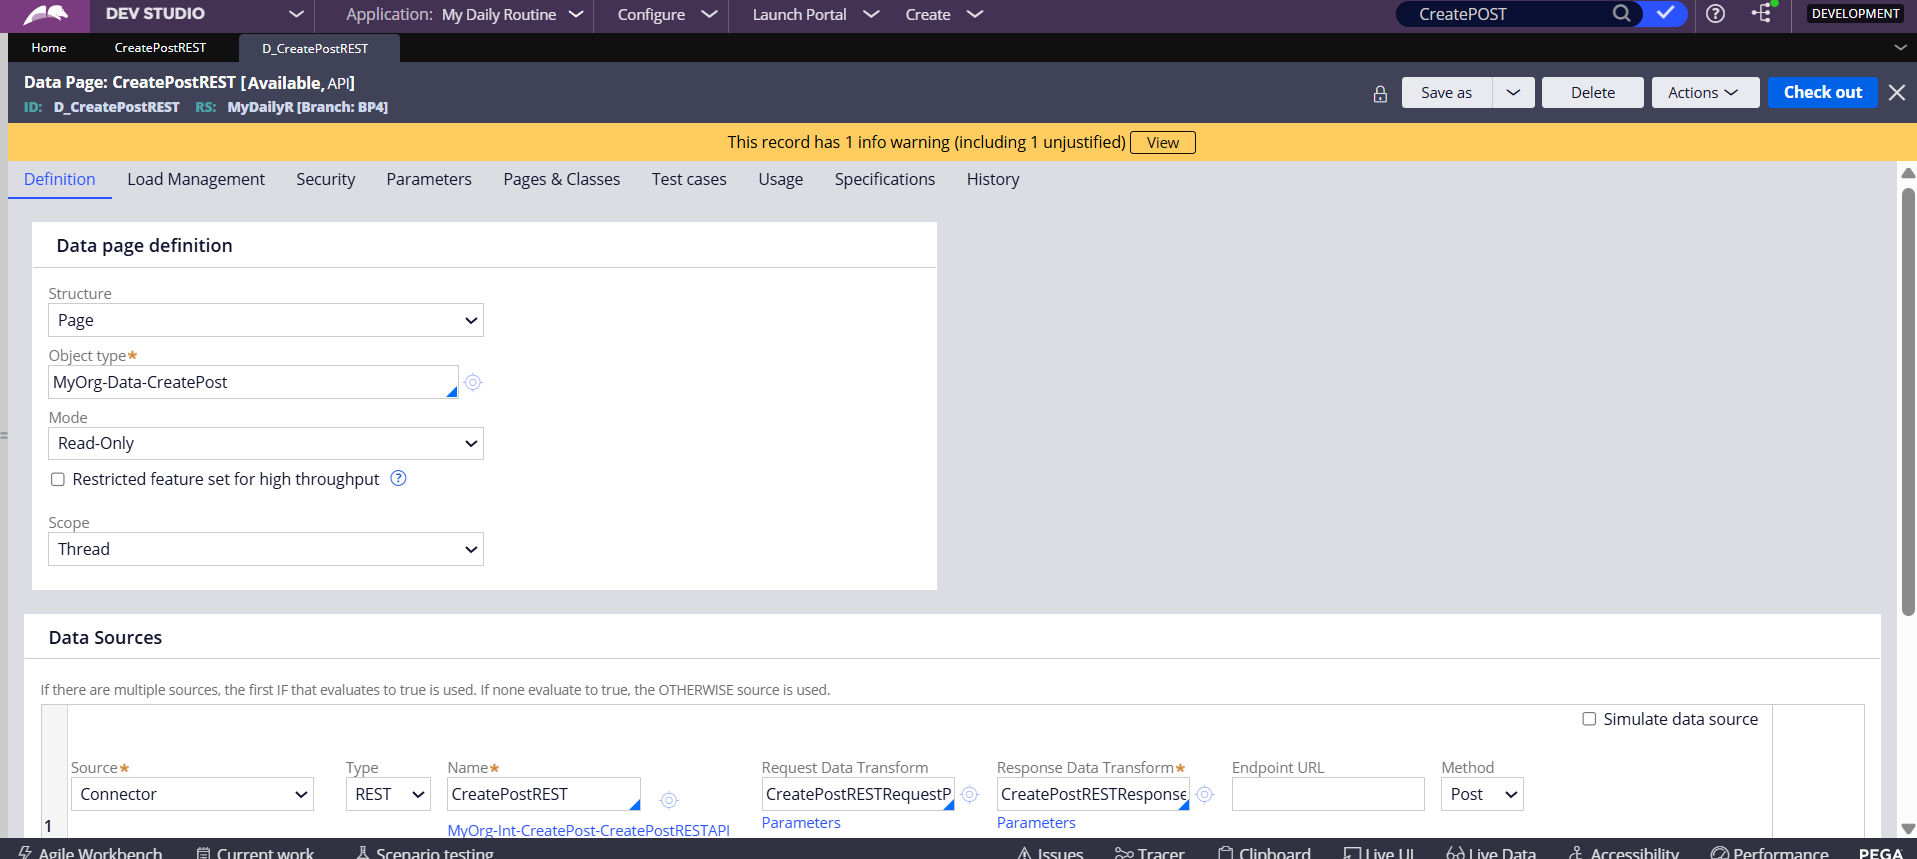
Task: Open Clipboard from footer toolbar
Action: tap(1264, 852)
